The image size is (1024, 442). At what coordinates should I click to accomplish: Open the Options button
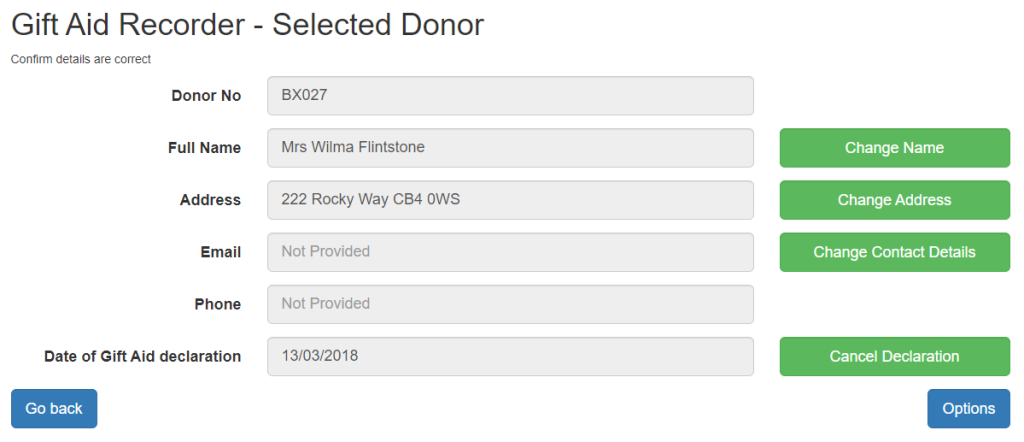tap(968, 409)
